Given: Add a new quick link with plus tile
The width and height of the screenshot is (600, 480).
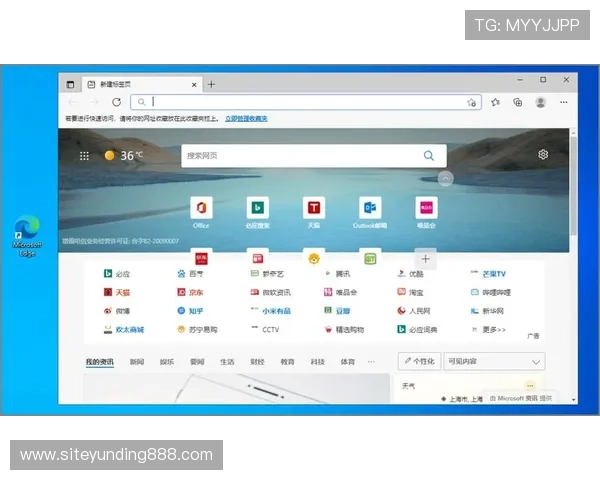Looking at the screenshot, I should pos(425,258).
